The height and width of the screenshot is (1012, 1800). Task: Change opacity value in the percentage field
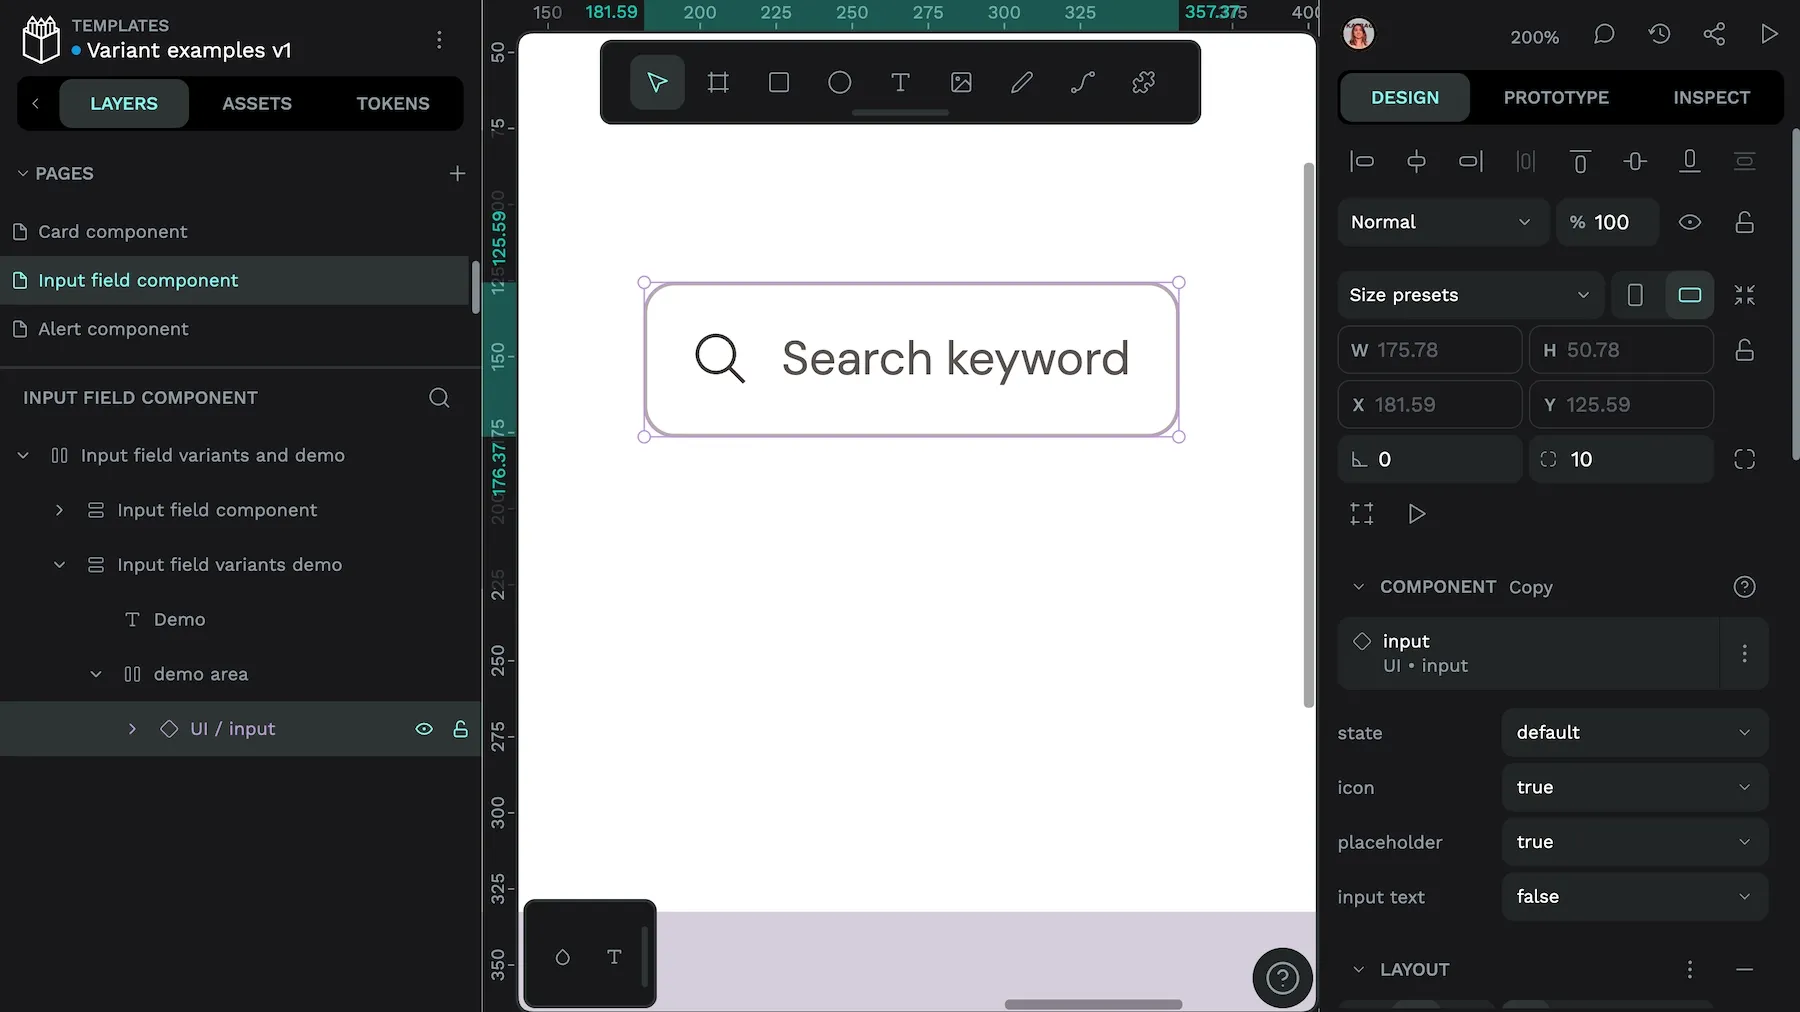pos(1613,222)
